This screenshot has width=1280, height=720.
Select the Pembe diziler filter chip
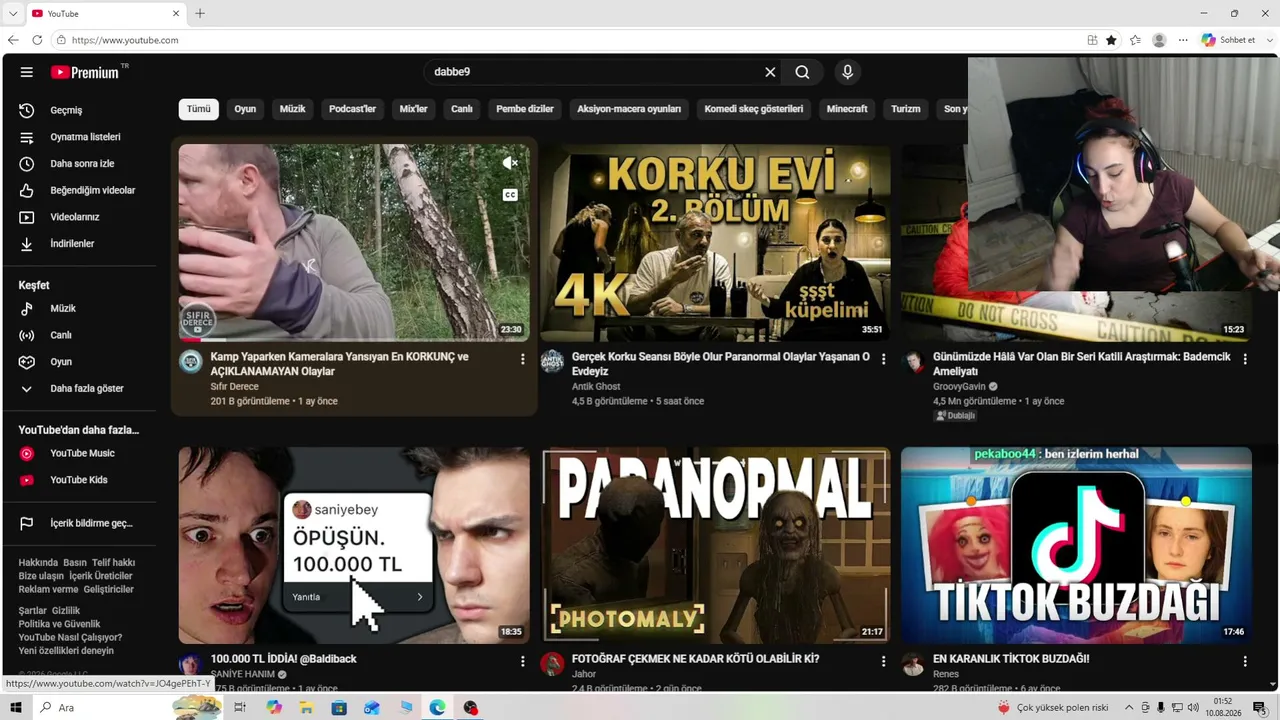525,109
